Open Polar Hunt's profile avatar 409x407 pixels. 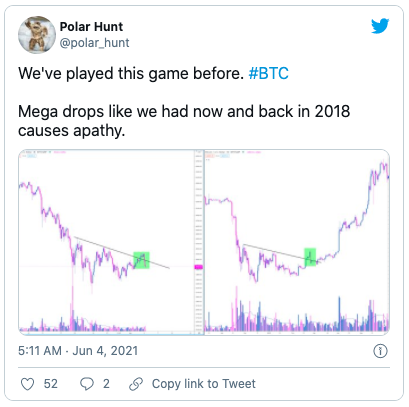pyautogui.click(x=37, y=35)
